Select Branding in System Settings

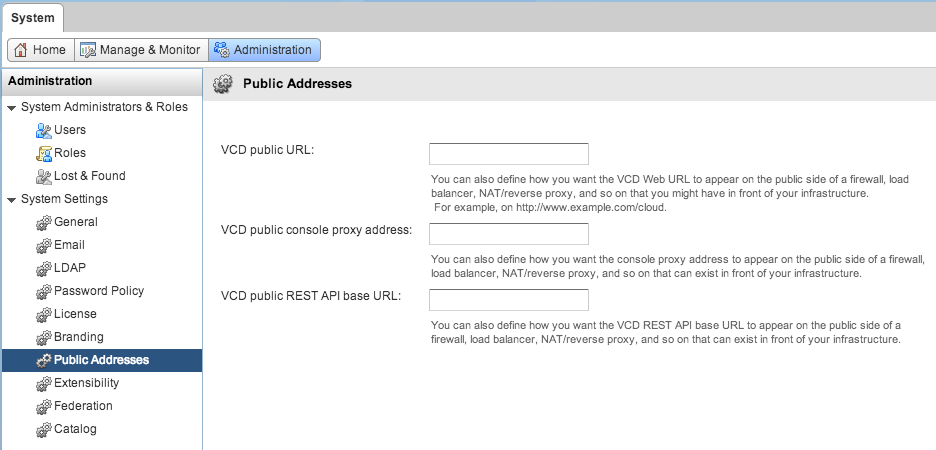coord(78,337)
